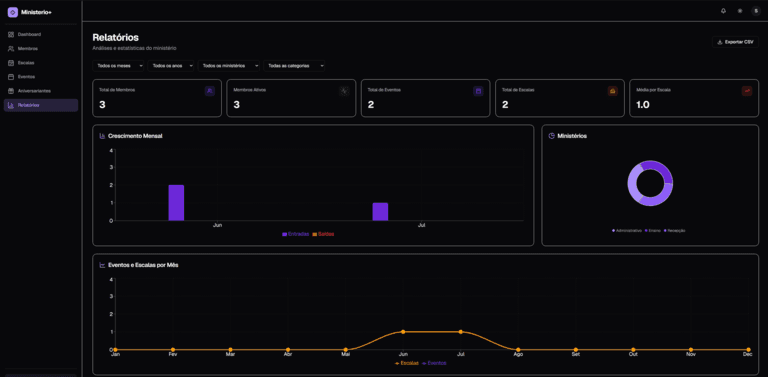
Task: Click the icon on Média por Escala card
Action: (x=747, y=91)
